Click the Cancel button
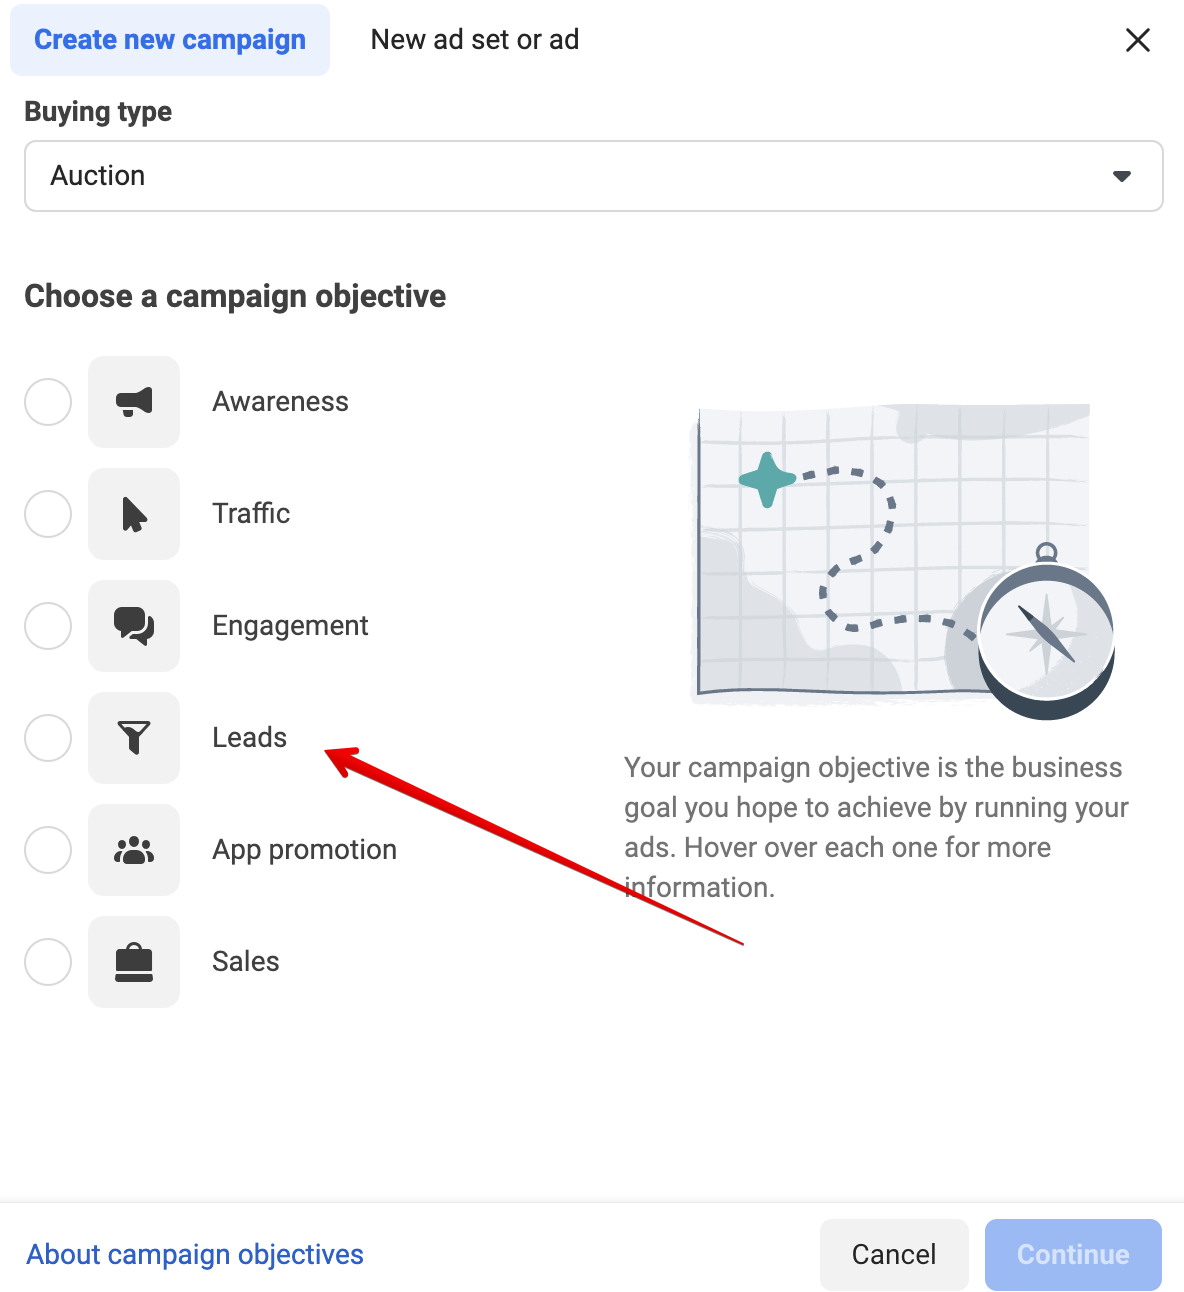The height and width of the screenshot is (1292, 1184). 894,1254
